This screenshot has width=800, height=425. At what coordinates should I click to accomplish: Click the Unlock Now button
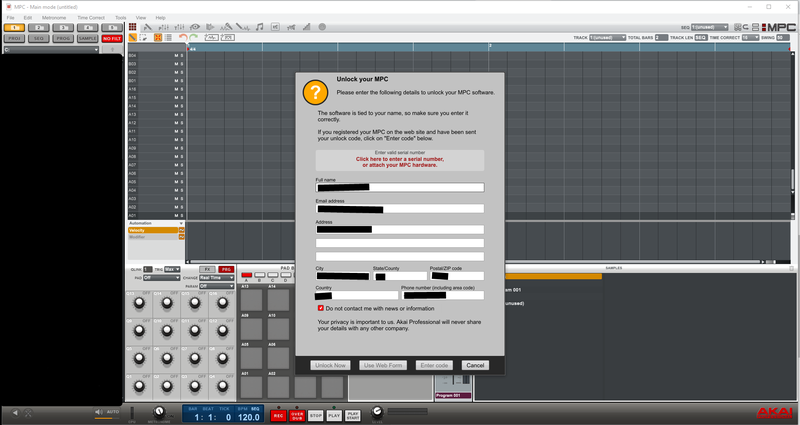pyautogui.click(x=330, y=365)
